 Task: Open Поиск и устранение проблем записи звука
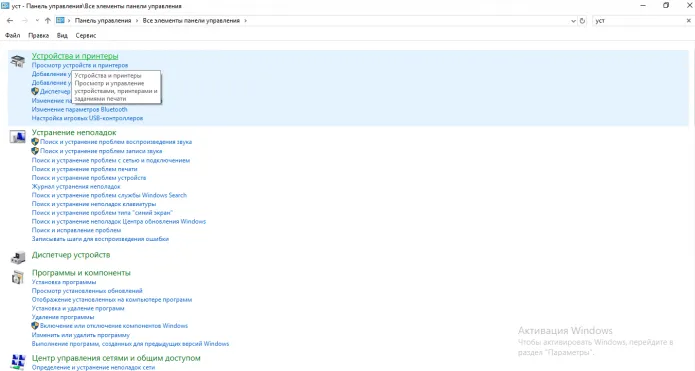point(101,151)
